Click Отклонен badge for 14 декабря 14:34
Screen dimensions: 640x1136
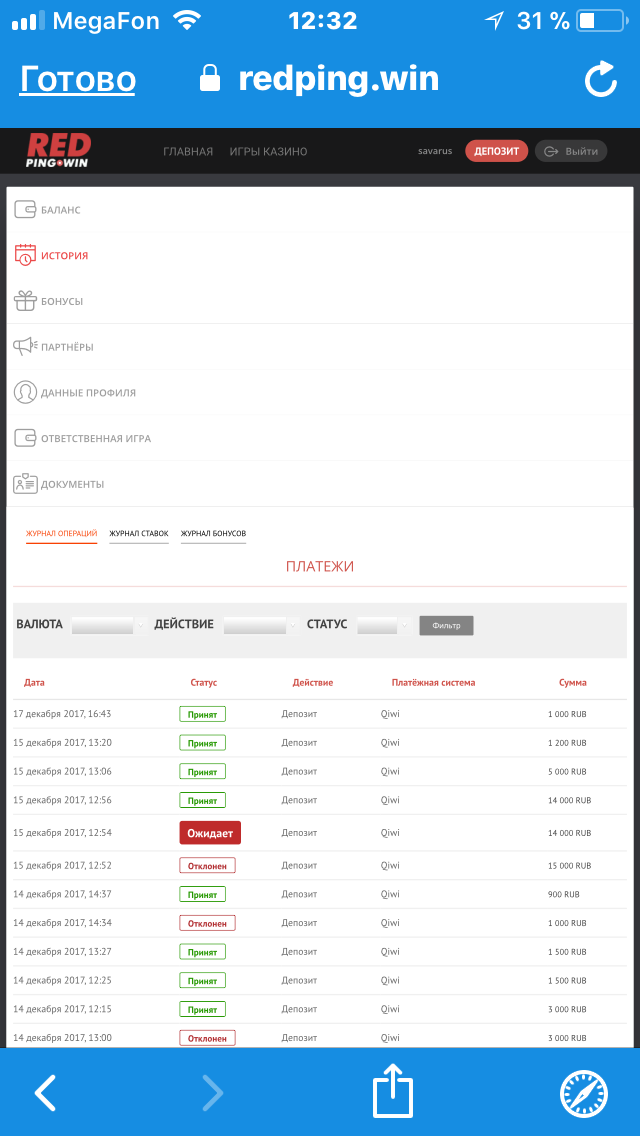(x=207, y=923)
